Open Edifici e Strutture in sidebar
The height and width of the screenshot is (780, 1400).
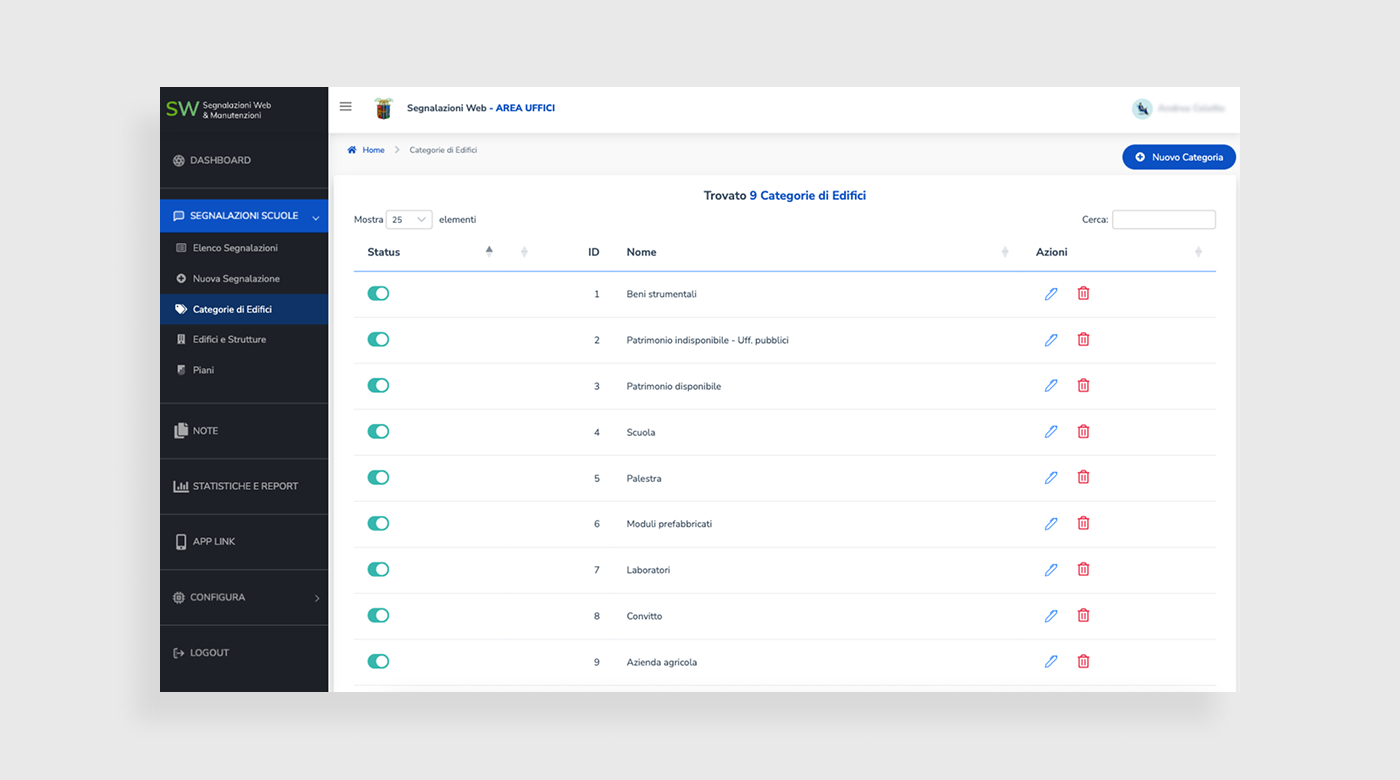229,340
